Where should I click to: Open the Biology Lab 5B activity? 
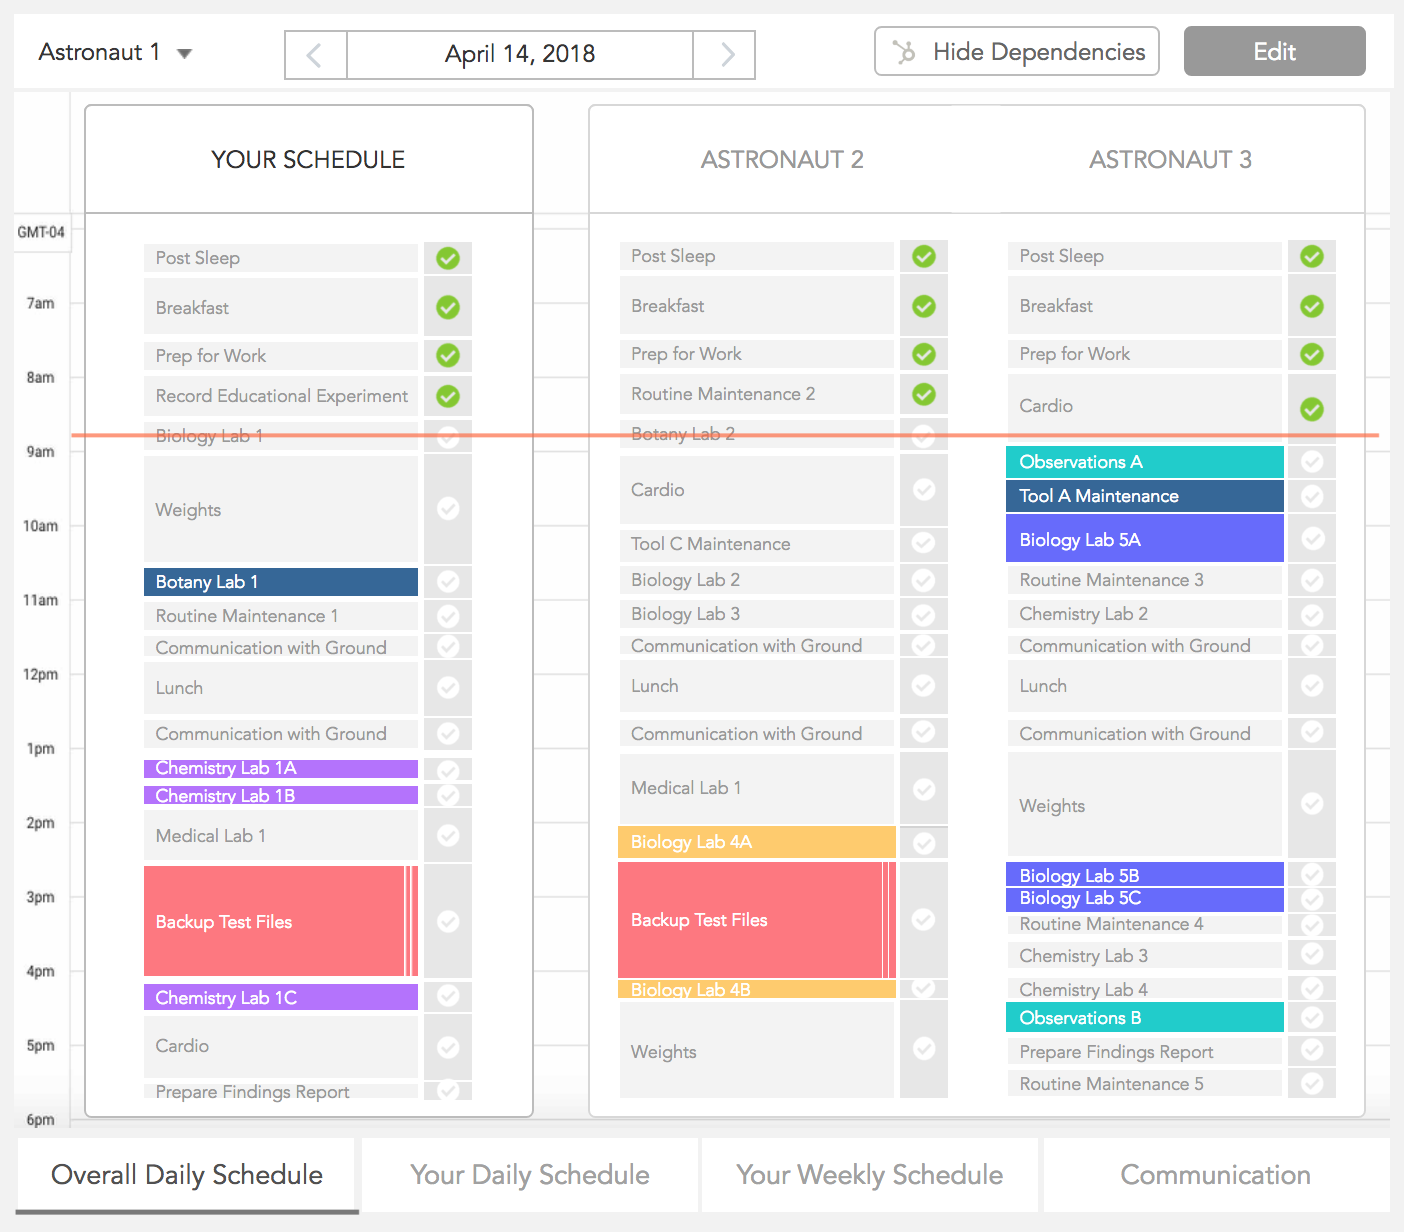tap(1145, 874)
